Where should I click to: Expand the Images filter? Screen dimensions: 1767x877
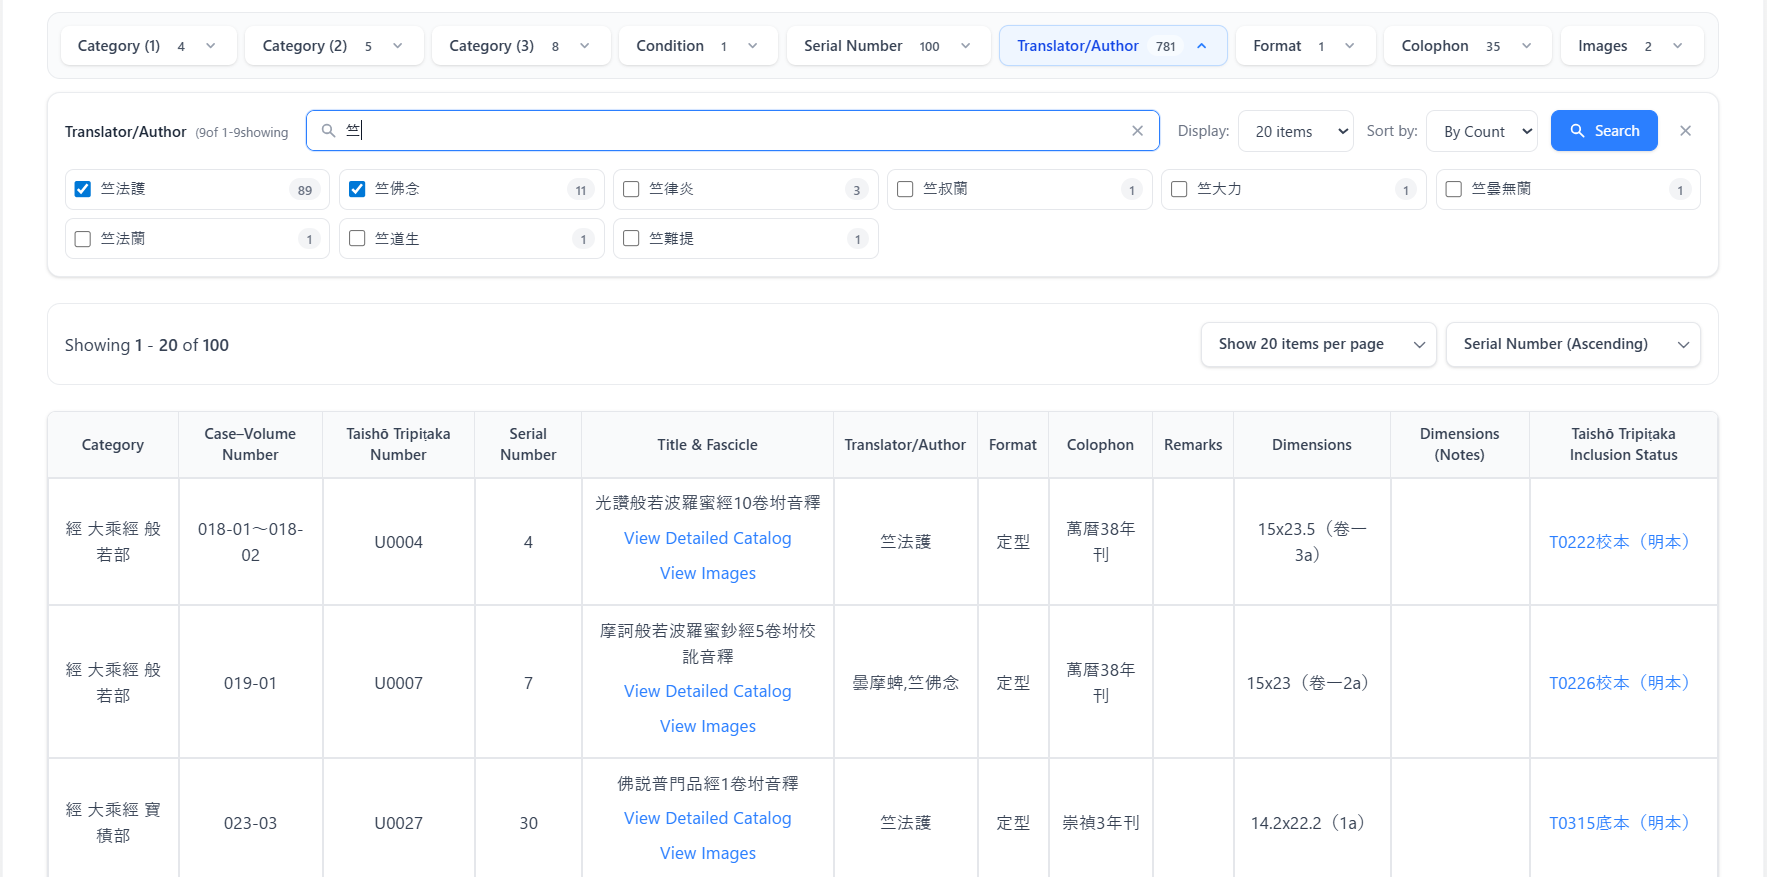click(1630, 46)
